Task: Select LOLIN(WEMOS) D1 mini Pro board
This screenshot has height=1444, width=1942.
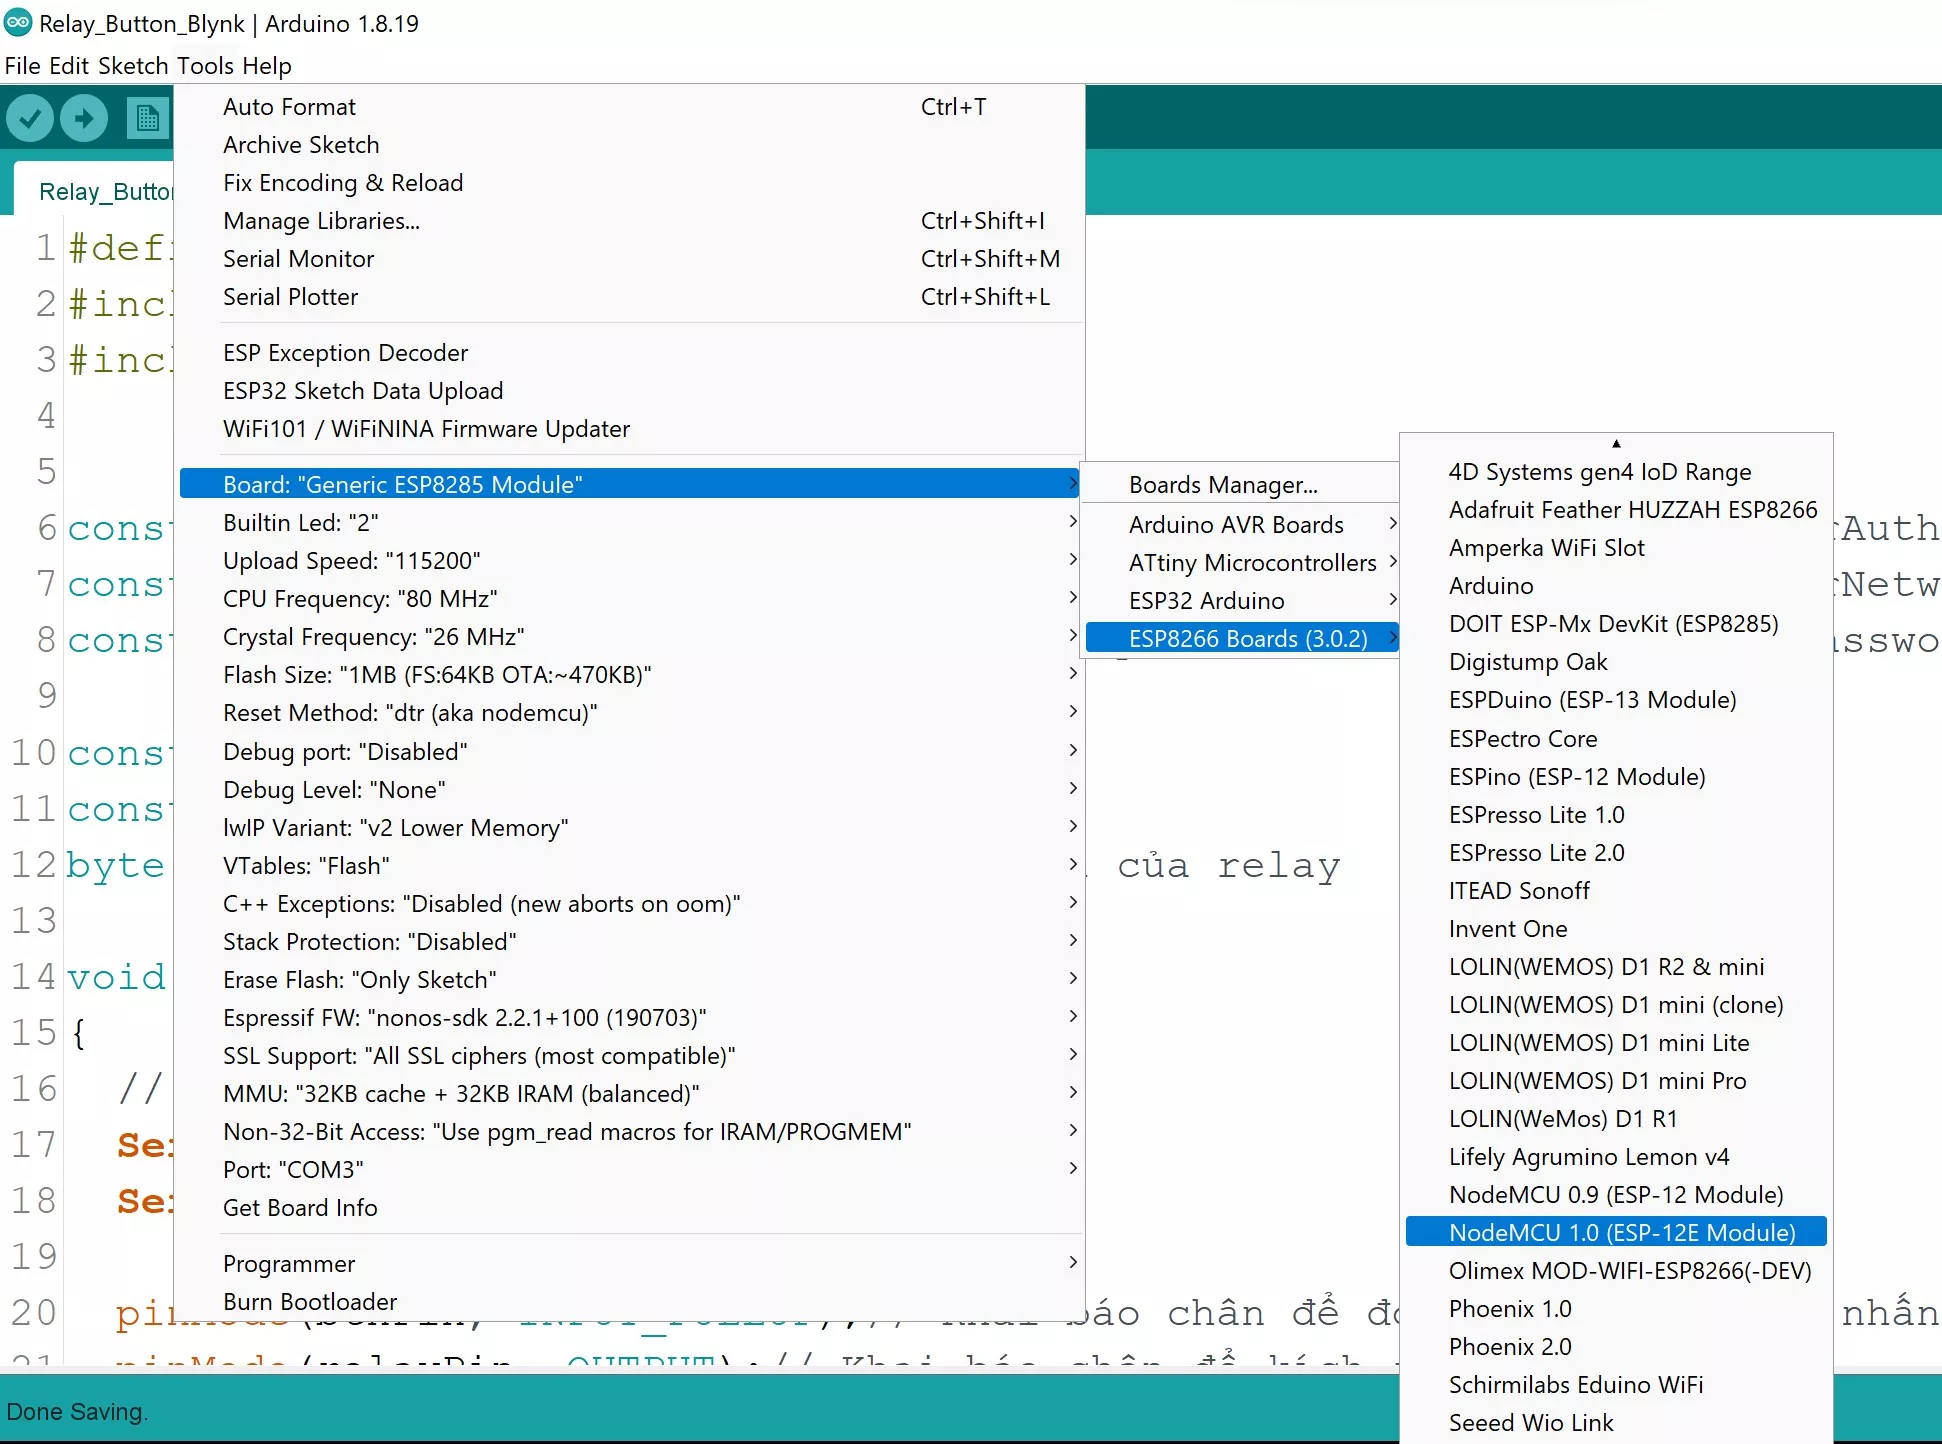Action: [x=1616, y=1081]
